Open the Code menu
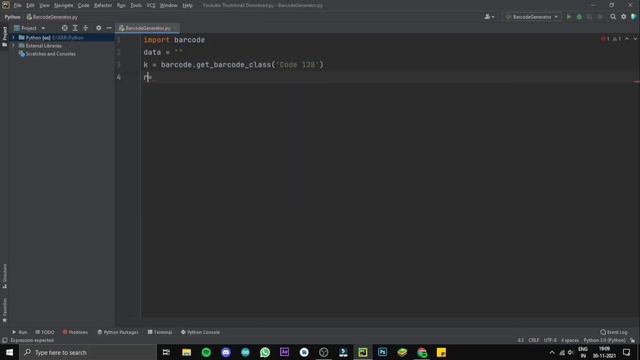Screen dimensions: 640x360 (83, 5)
